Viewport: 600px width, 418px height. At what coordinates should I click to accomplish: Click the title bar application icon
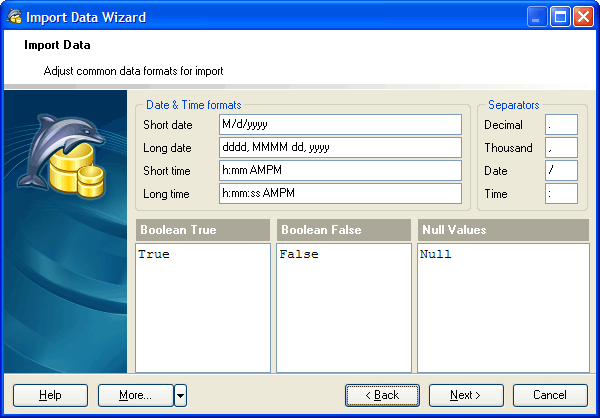tap(14, 16)
